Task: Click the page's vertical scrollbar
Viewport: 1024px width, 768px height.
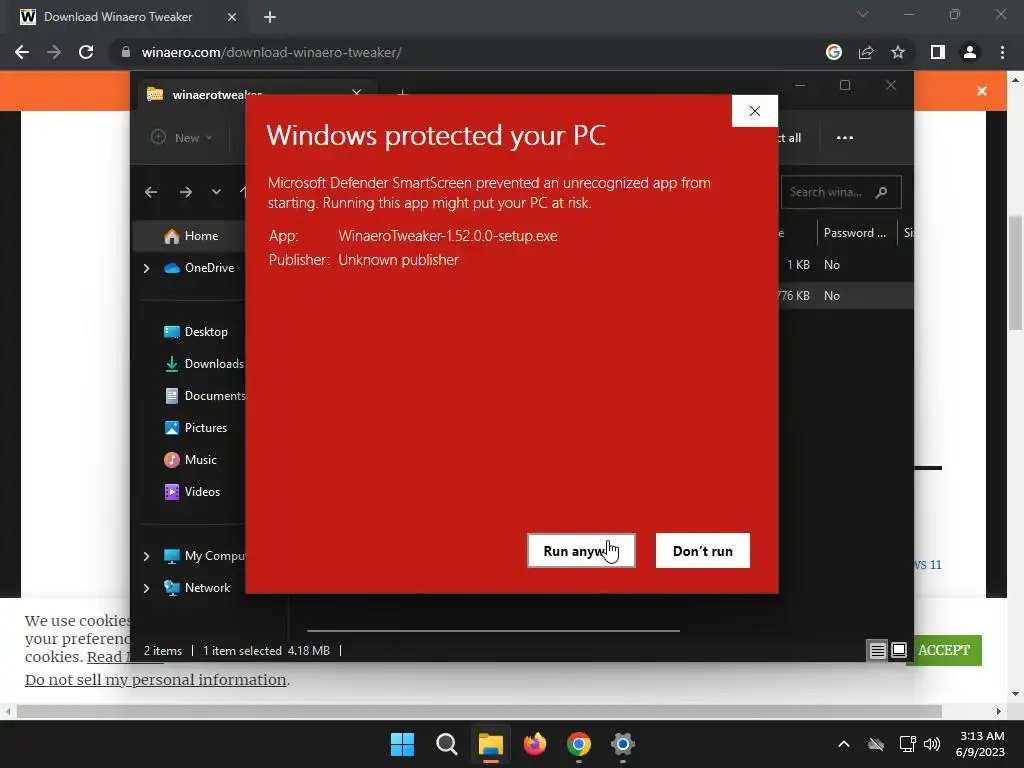Action: (x=1016, y=274)
